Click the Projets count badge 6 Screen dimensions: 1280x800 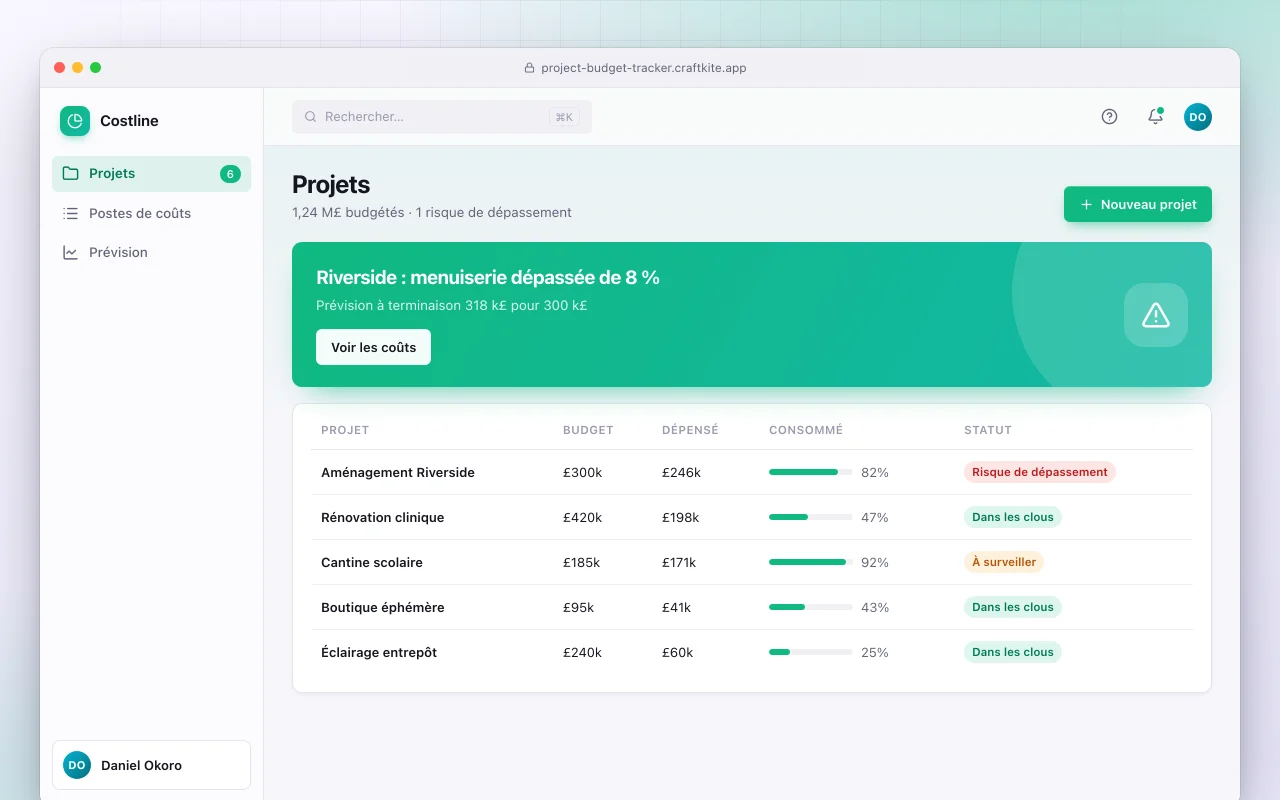tap(230, 174)
